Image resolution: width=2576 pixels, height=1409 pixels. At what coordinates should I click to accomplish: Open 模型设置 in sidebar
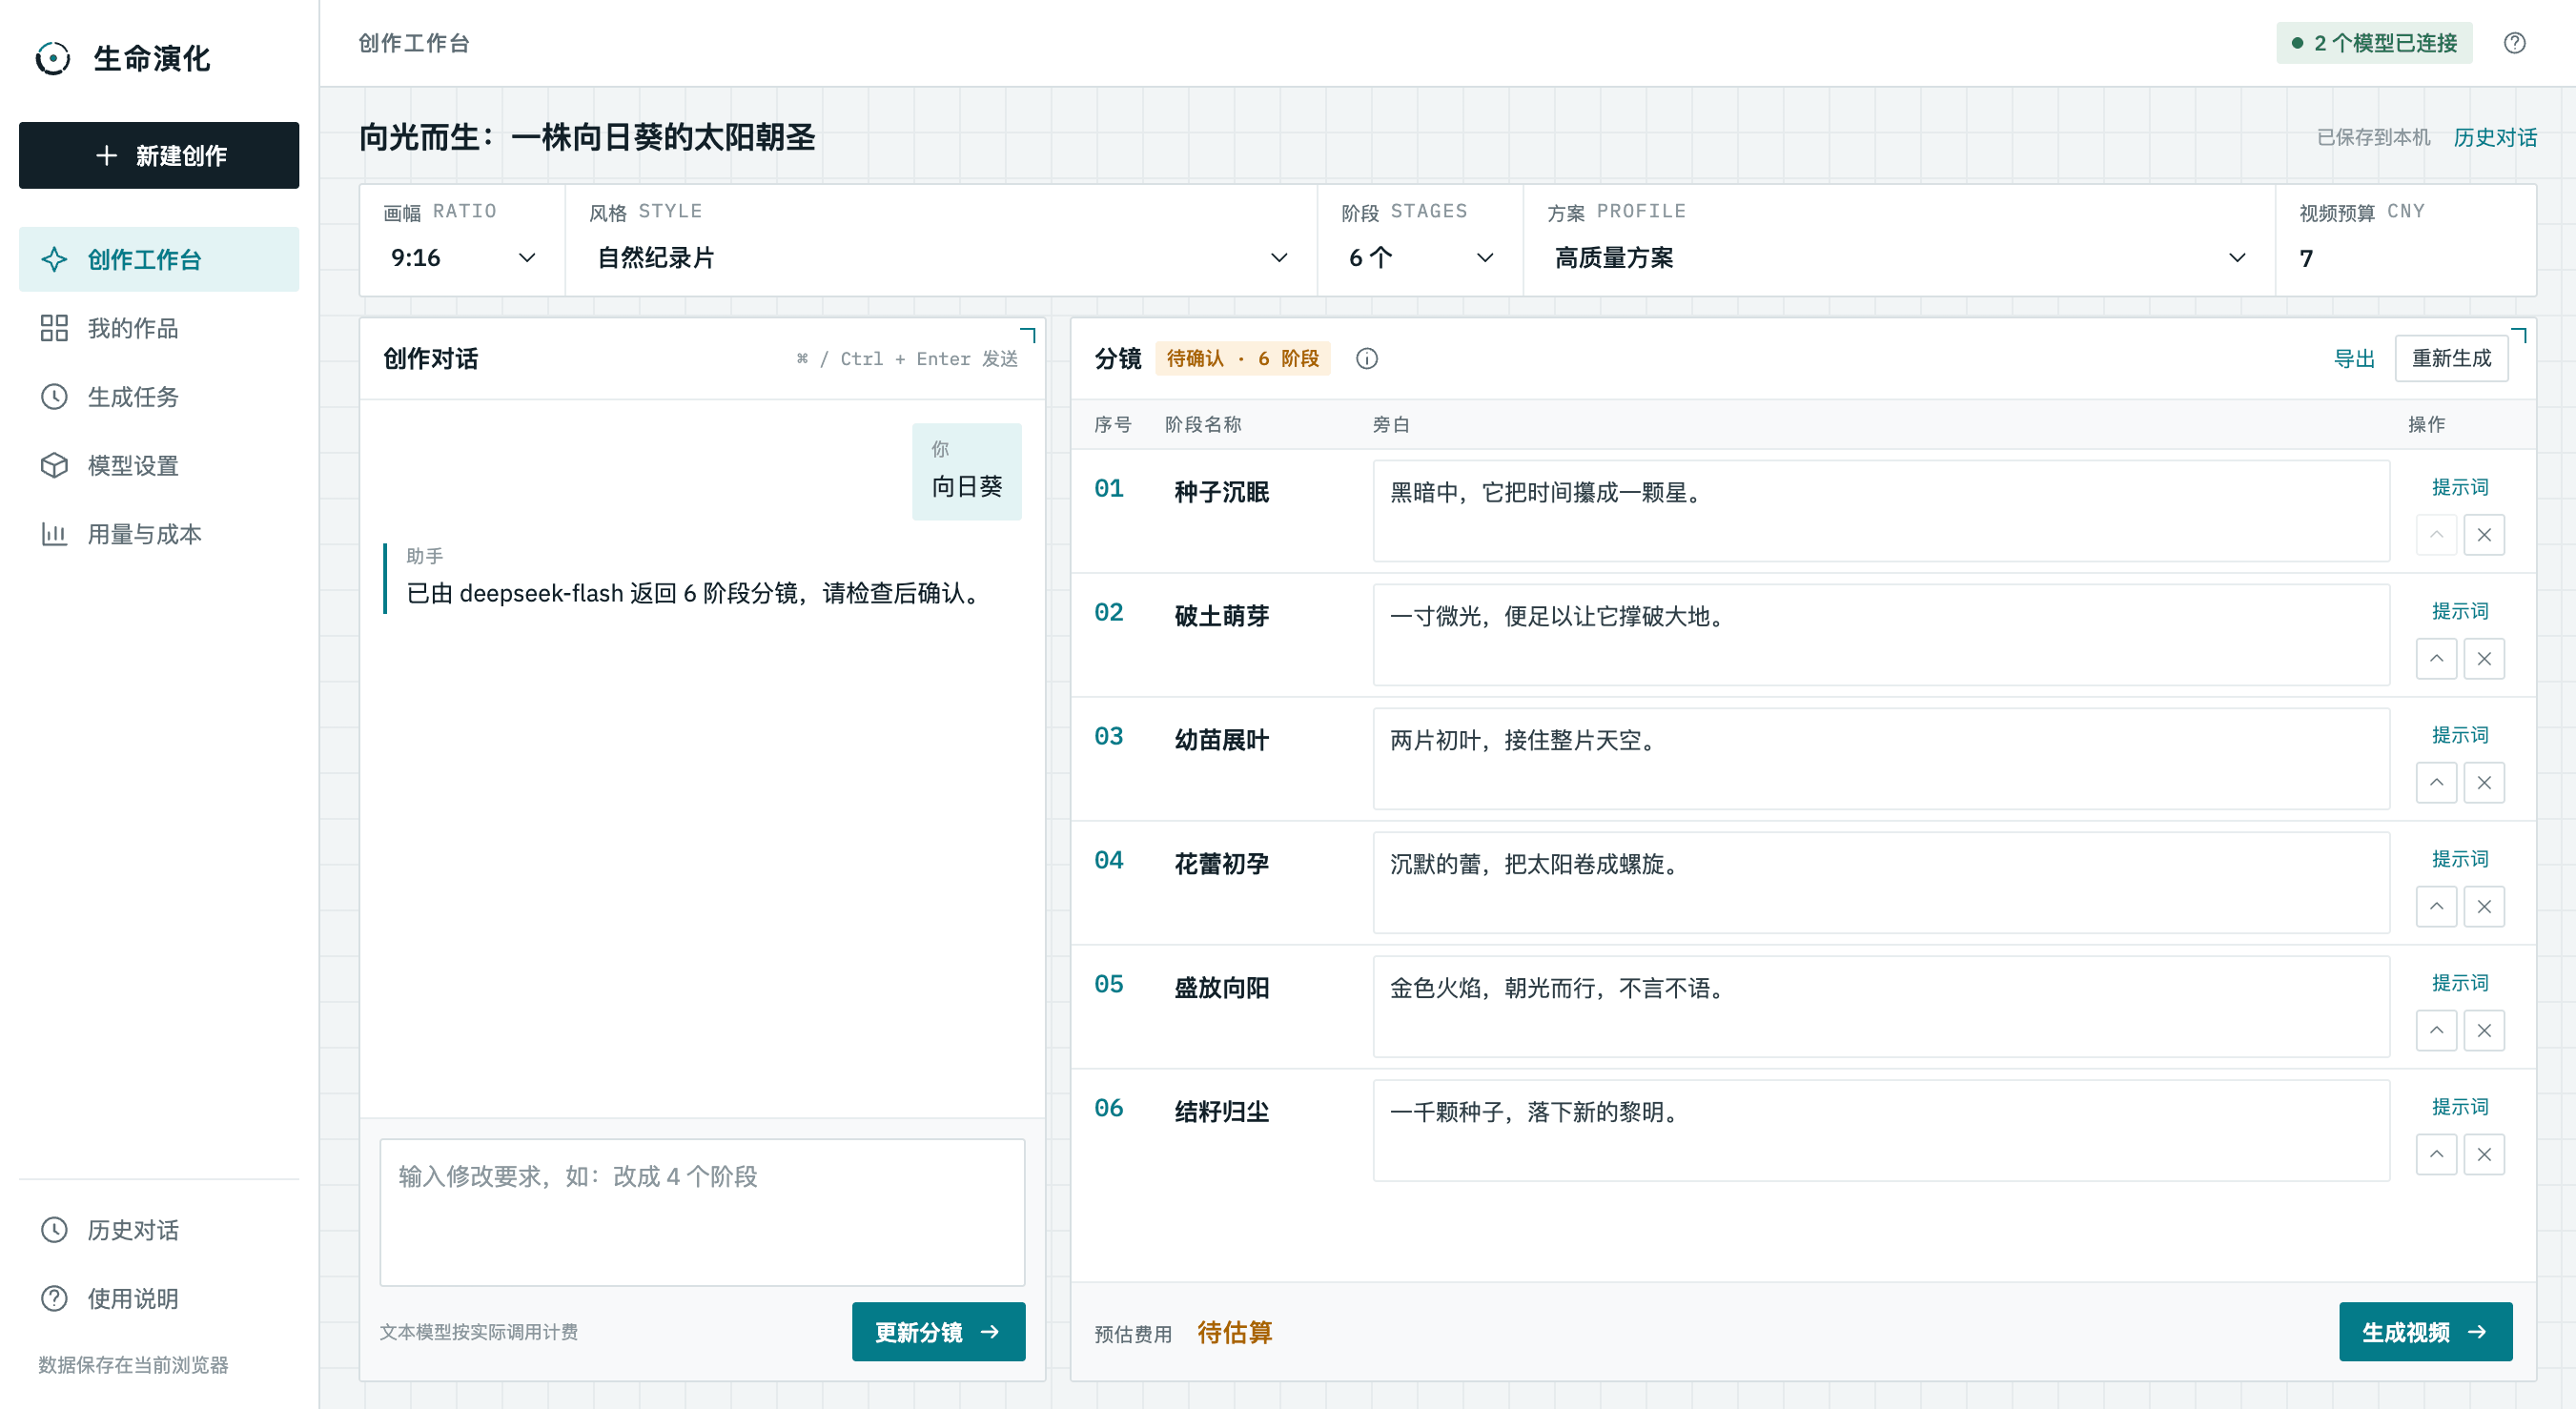coord(159,466)
